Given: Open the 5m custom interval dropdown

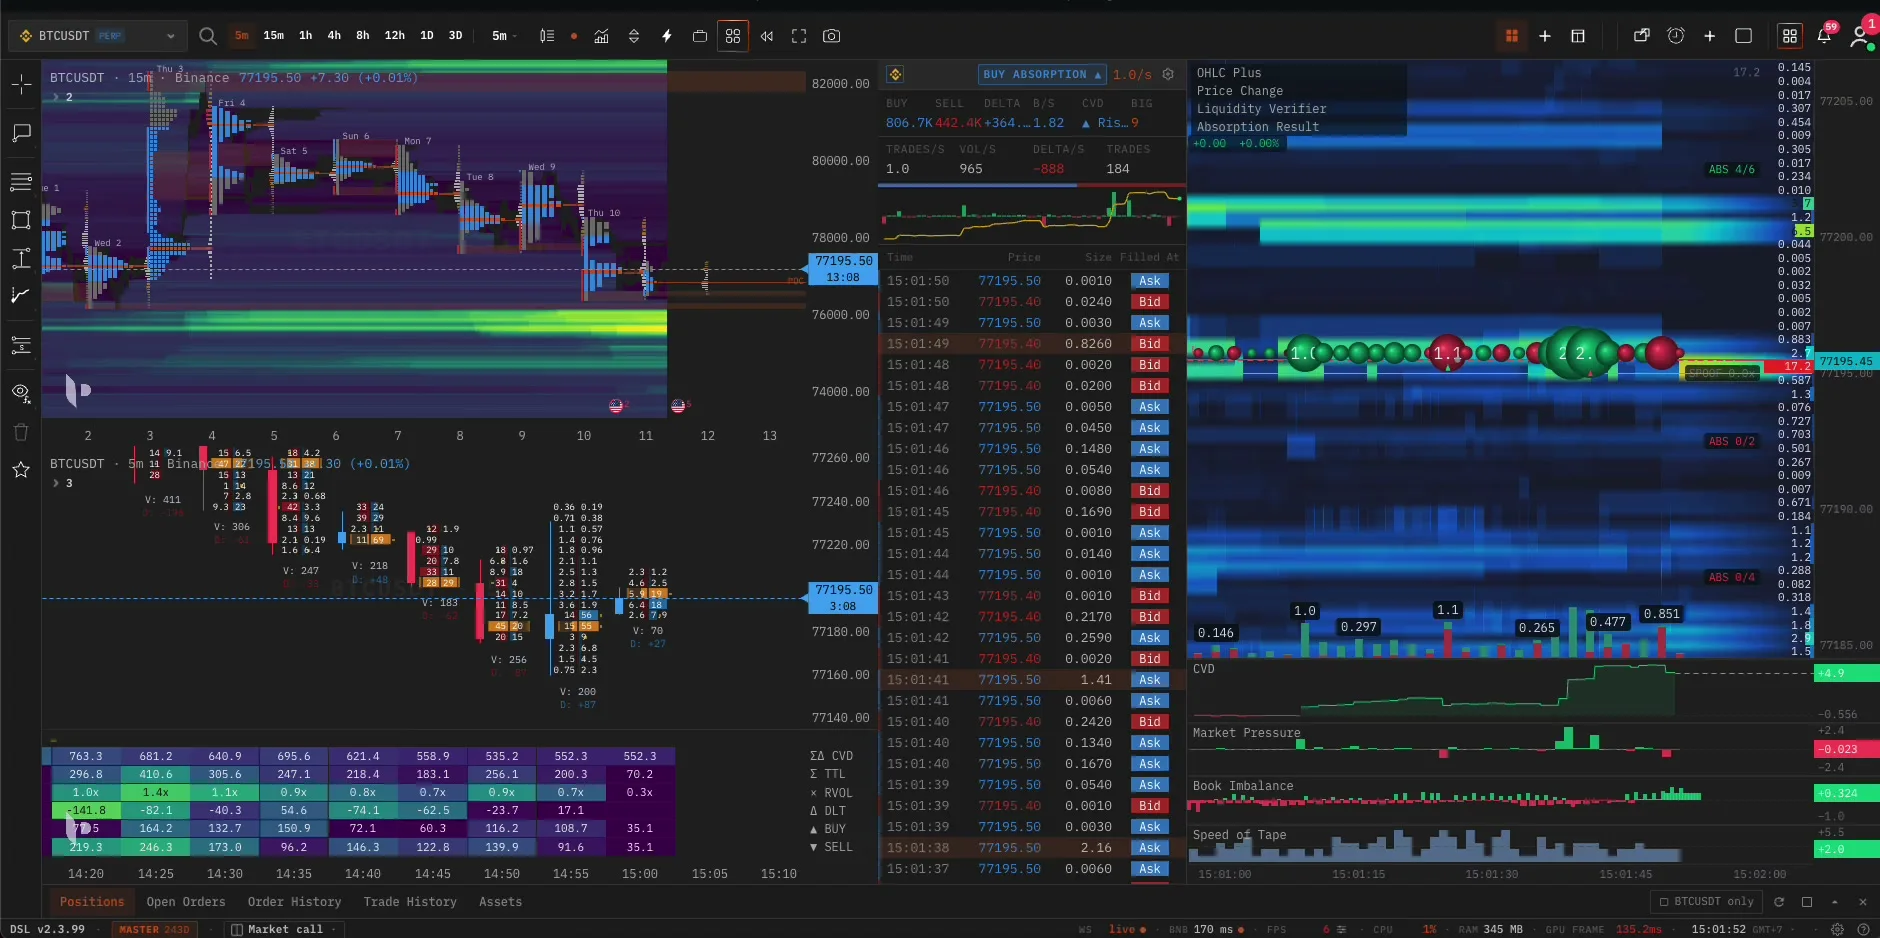Looking at the screenshot, I should [504, 36].
